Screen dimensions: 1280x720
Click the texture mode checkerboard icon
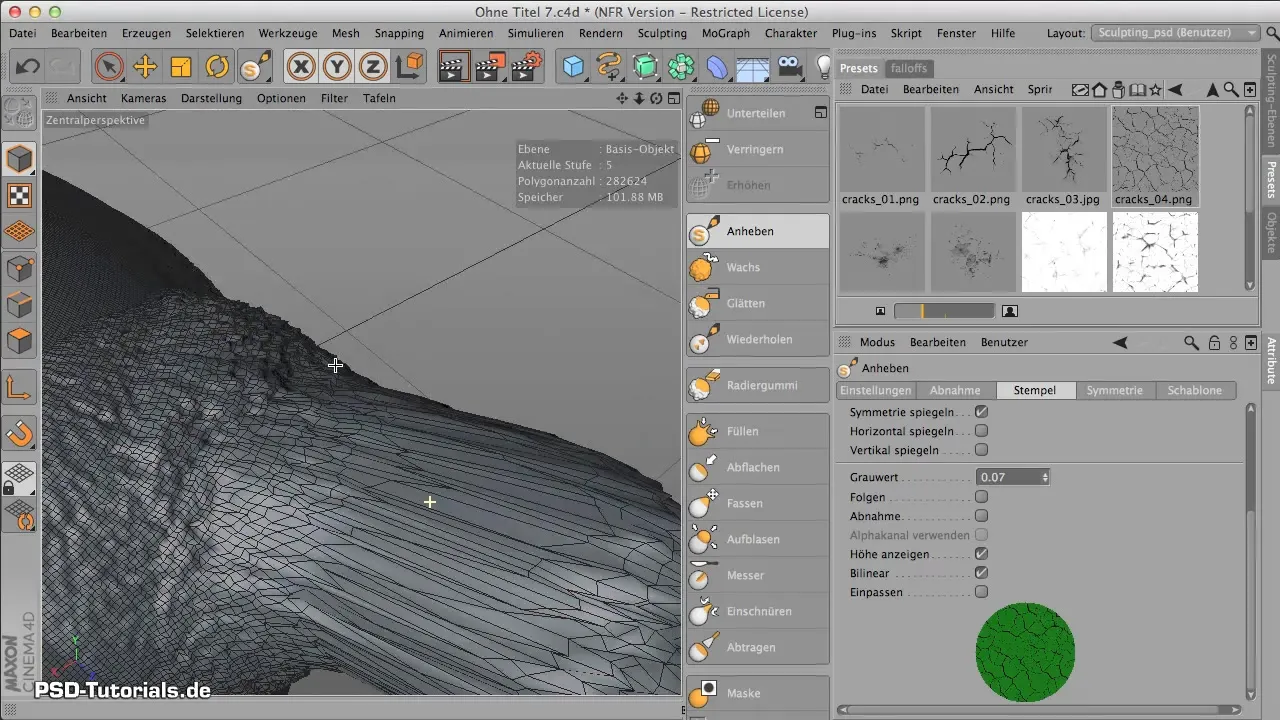20,195
